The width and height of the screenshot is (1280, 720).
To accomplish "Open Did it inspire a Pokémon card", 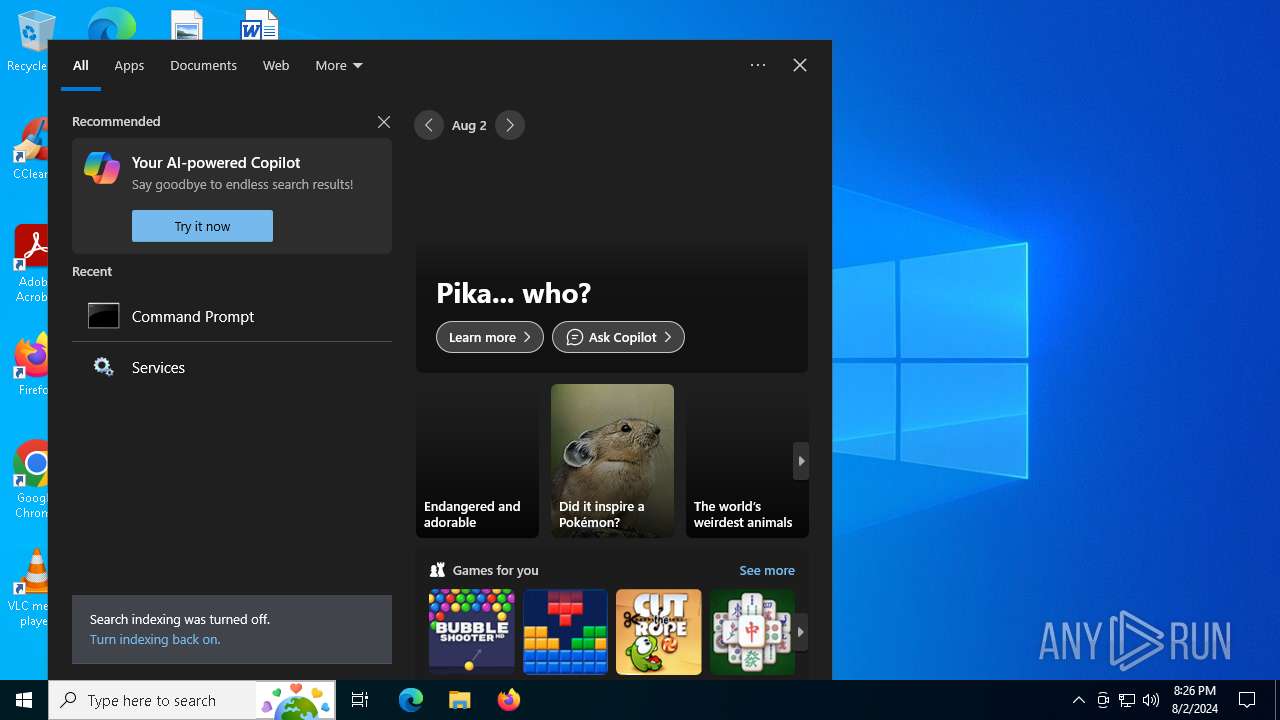I will point(612,461).
